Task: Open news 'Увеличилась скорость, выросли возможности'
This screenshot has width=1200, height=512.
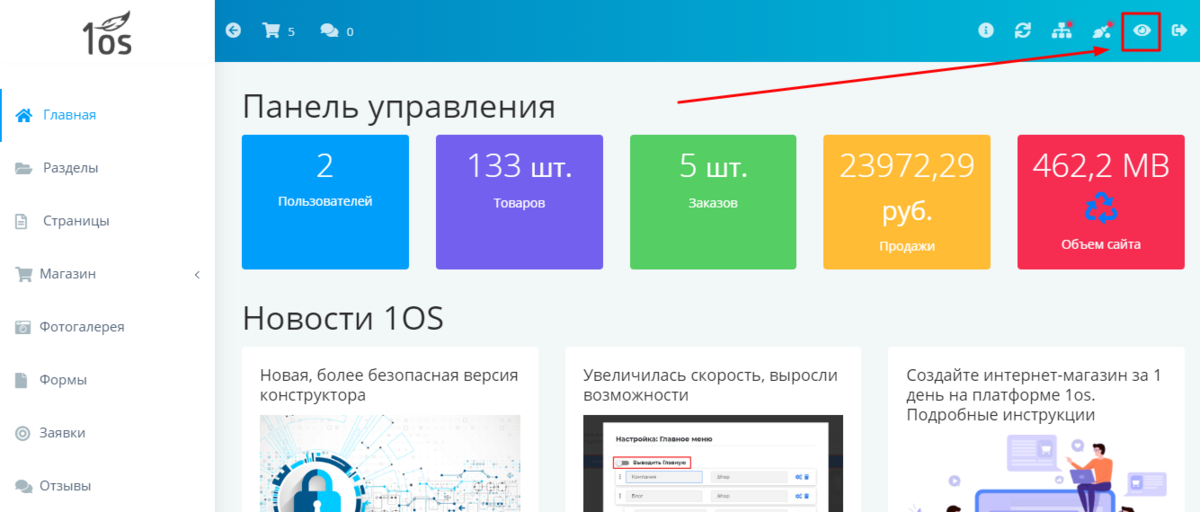Action: point(710,385)
